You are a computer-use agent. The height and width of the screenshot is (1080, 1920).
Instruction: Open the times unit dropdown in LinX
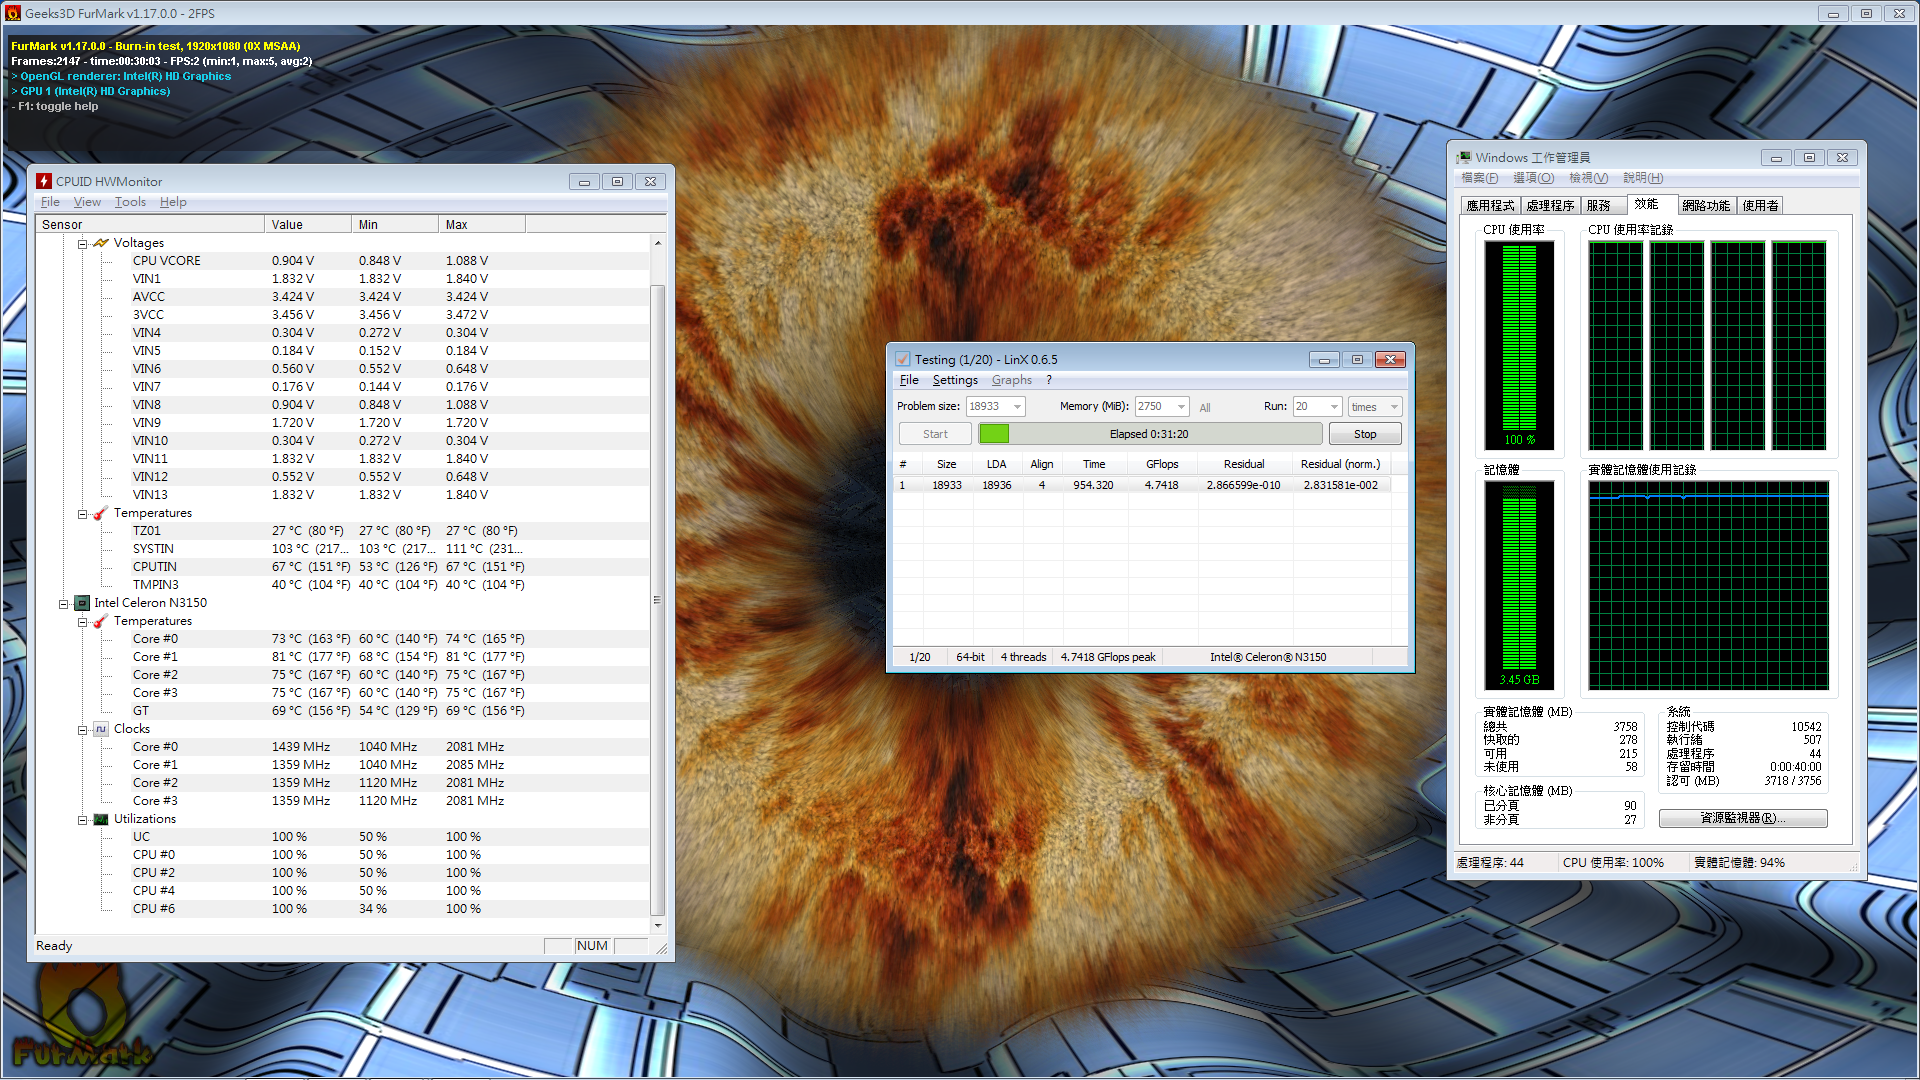[x=1393, y=406]
